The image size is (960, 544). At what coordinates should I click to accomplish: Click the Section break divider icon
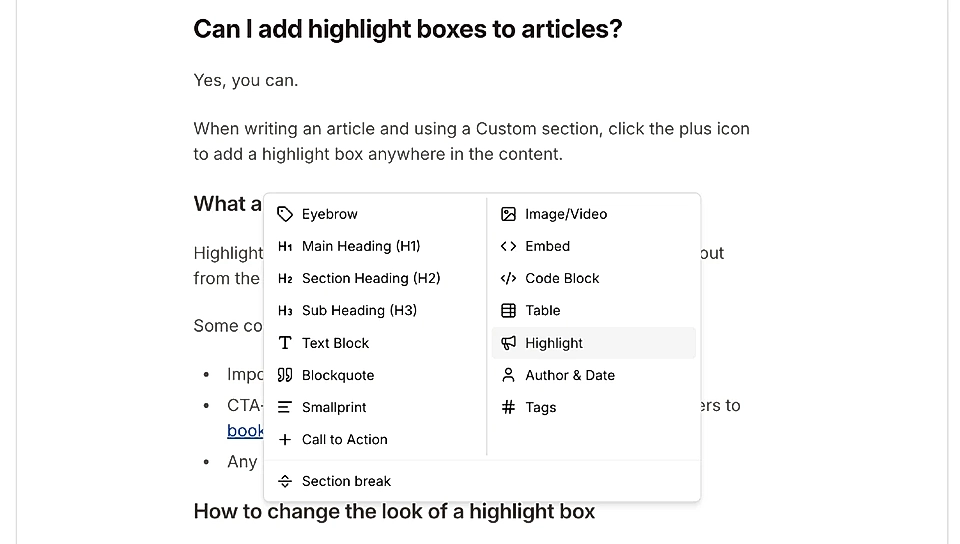pos(285,481)
